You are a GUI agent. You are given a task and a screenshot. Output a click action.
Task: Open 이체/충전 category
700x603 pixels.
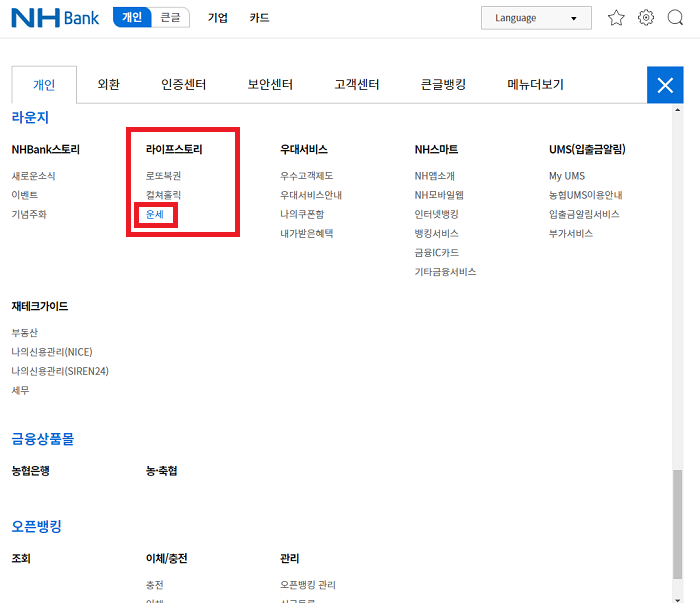pos(167,558)
